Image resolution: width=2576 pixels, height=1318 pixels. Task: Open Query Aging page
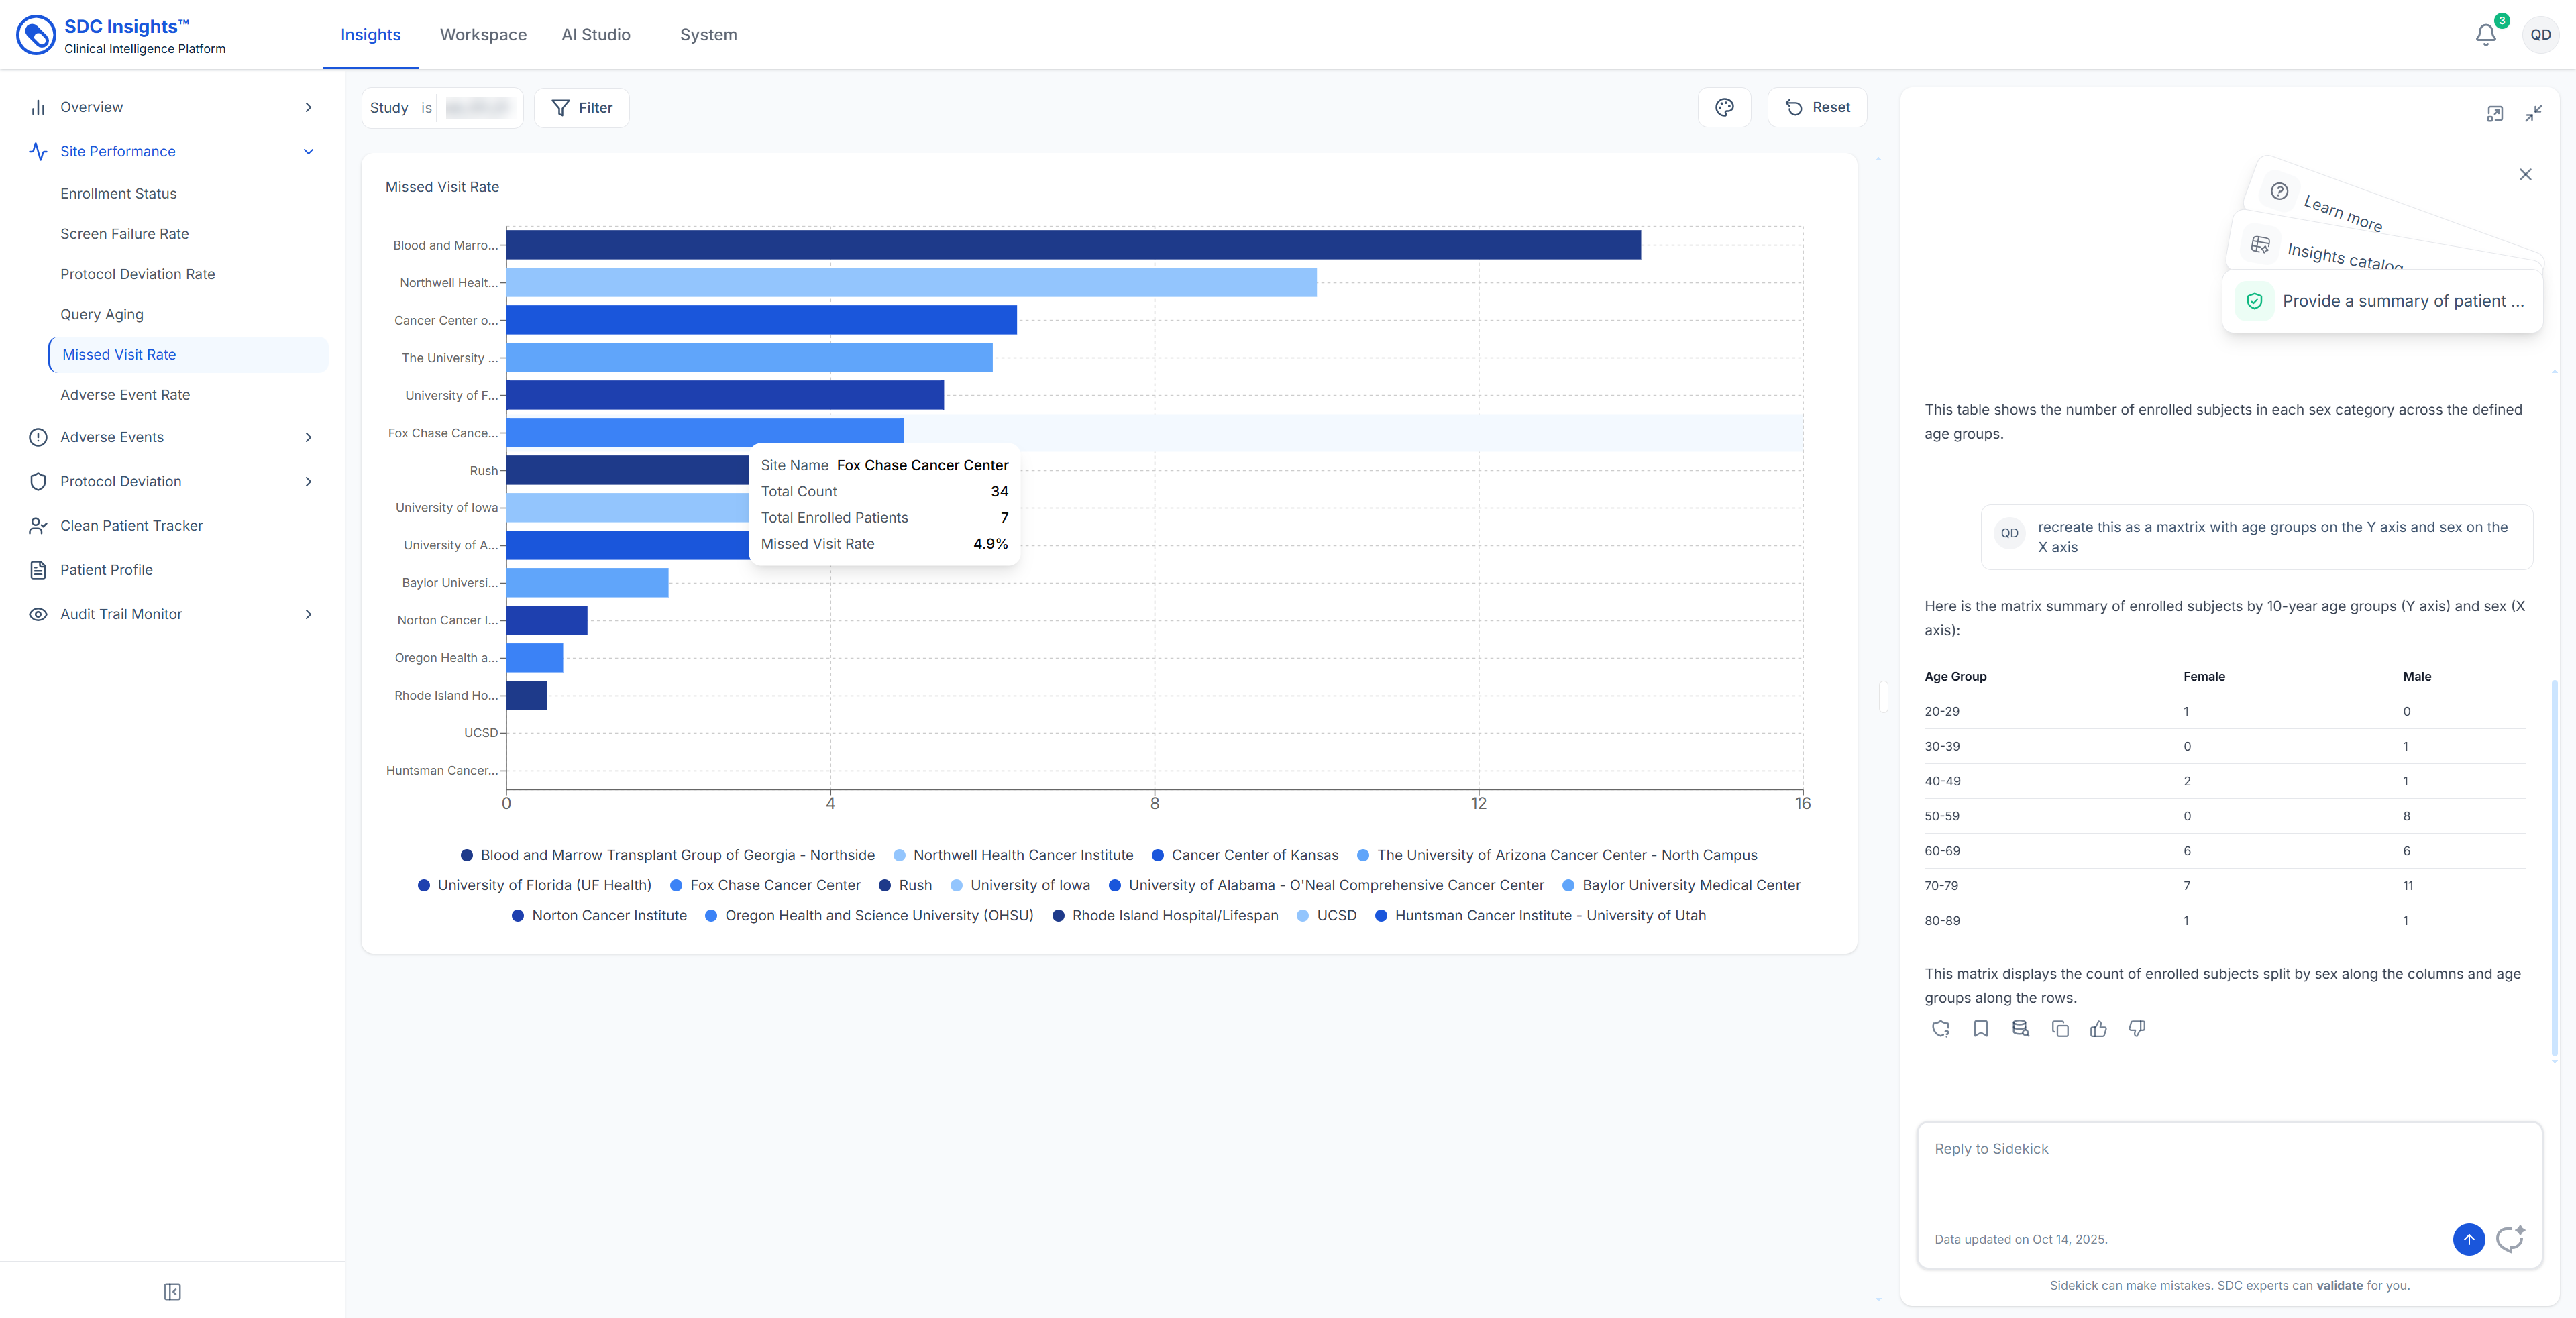pyautogui.click(x=101, y=314)
